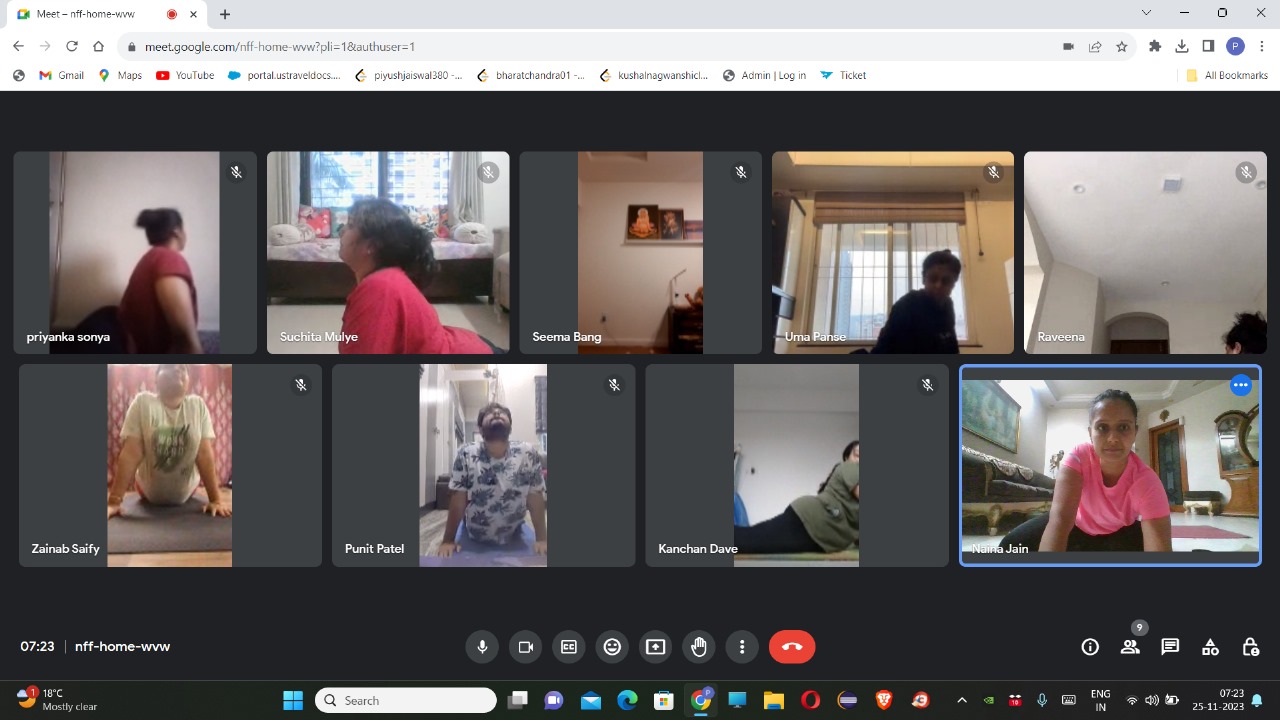The height and width of the screenshot is (720, 1280).
Task: Toggle the microphone on or off
Action: point(482,647)
